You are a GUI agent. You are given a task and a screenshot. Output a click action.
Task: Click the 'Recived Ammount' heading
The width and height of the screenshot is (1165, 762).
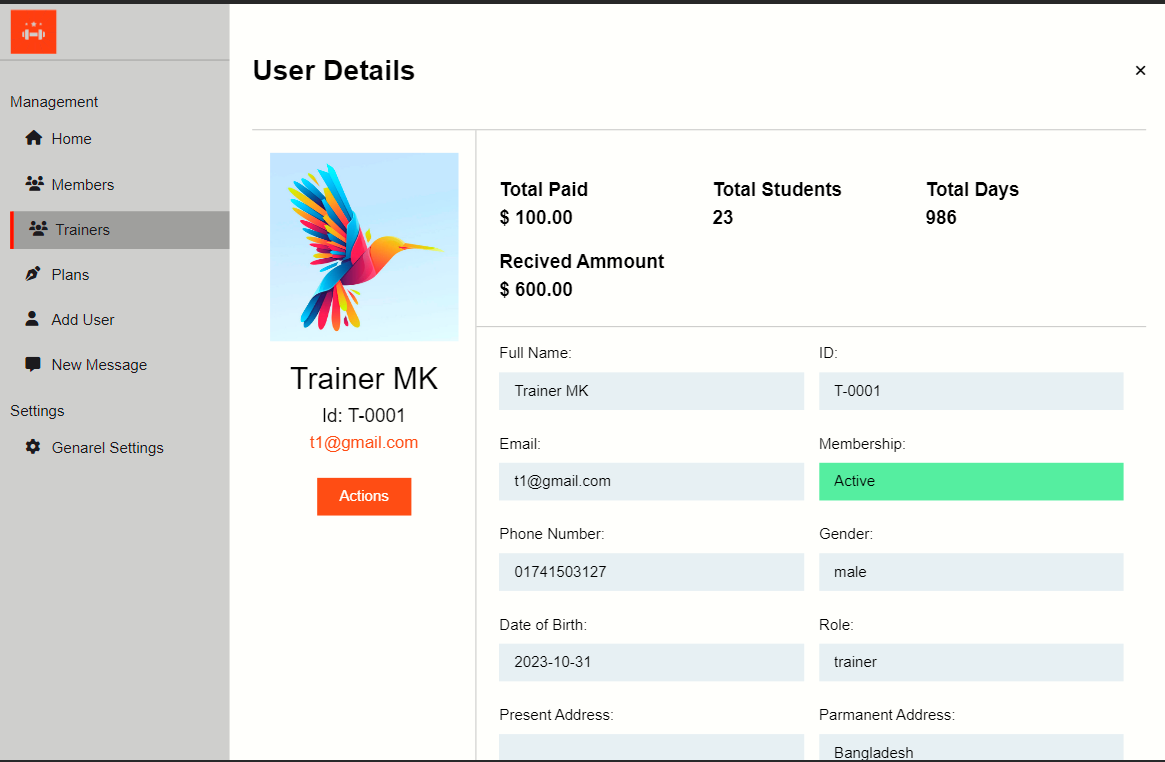click(582, 261)
